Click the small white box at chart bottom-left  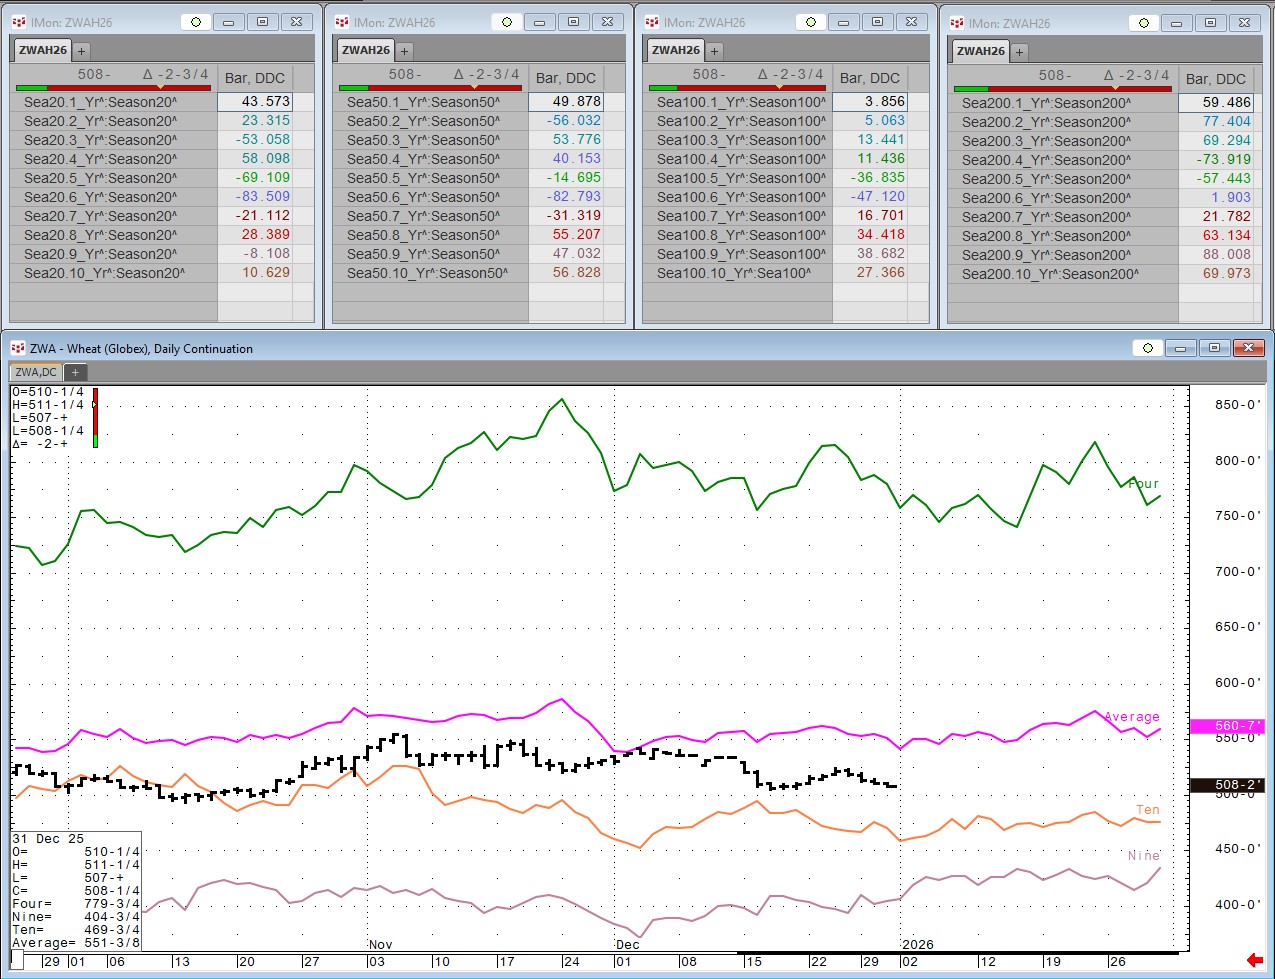click(x=17, y=961)
